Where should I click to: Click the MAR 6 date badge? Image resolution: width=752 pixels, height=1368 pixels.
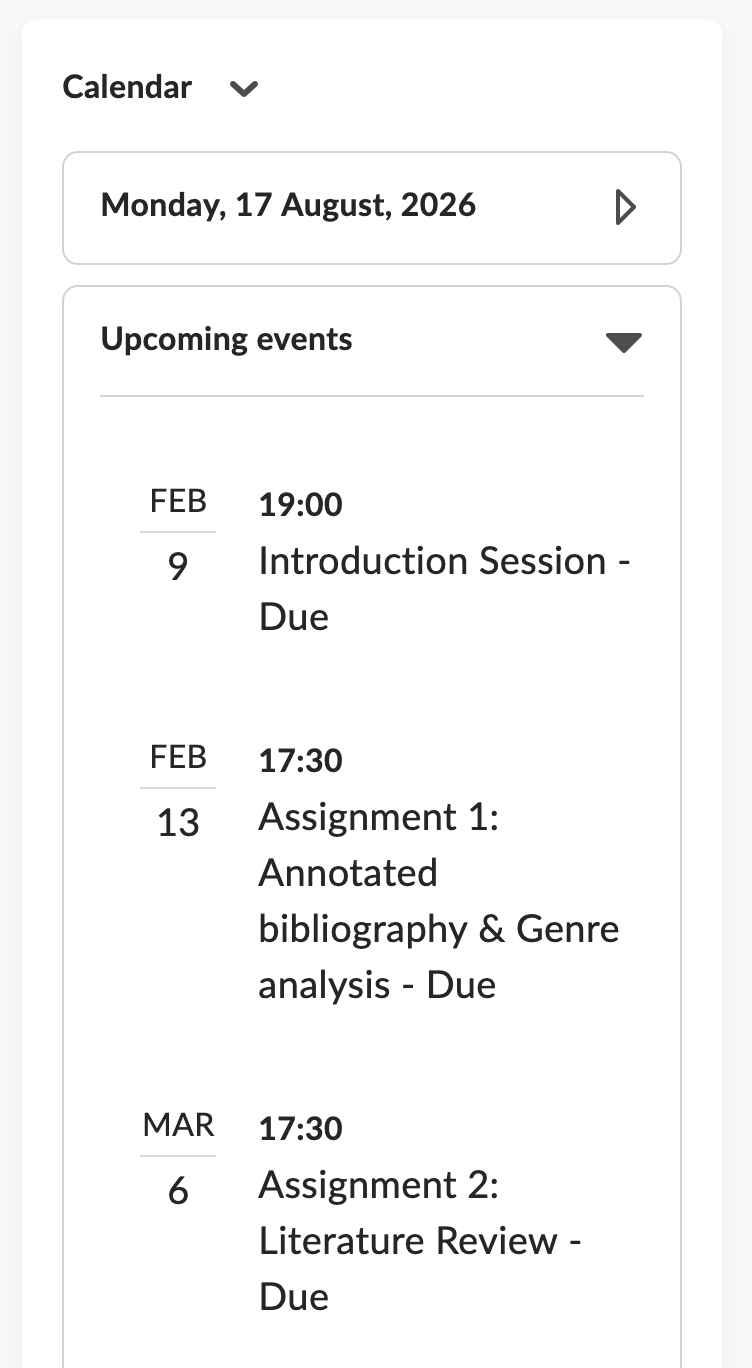178,1158
